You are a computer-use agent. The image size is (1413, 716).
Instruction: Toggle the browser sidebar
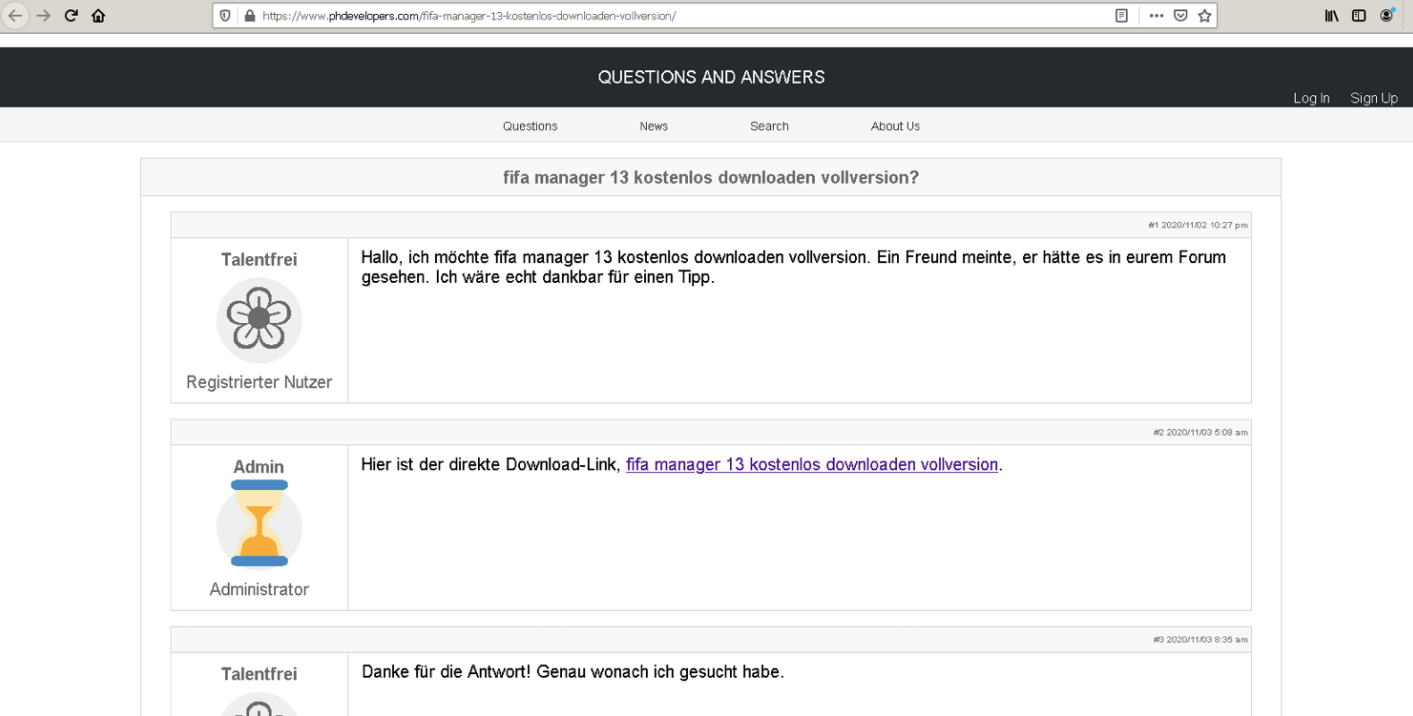click(x=1359, y=16)
